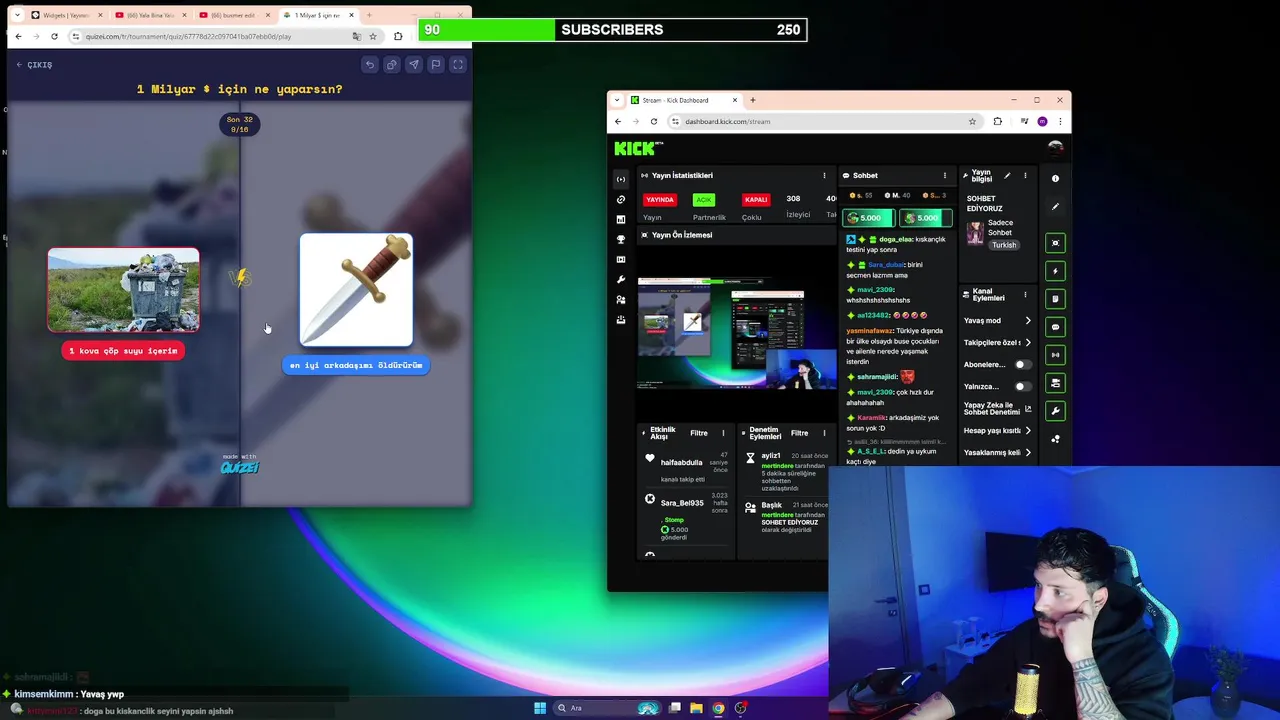Expand Yavaş mod option
Image resolution: width=1280 pixels, height=720 pixels.
point(998,320)
